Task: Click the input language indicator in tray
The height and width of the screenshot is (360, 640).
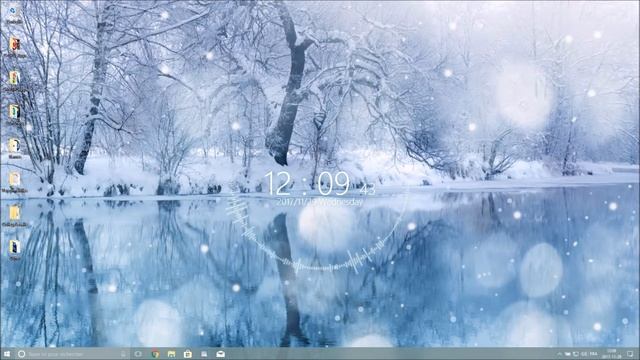Action: (593, 354)
